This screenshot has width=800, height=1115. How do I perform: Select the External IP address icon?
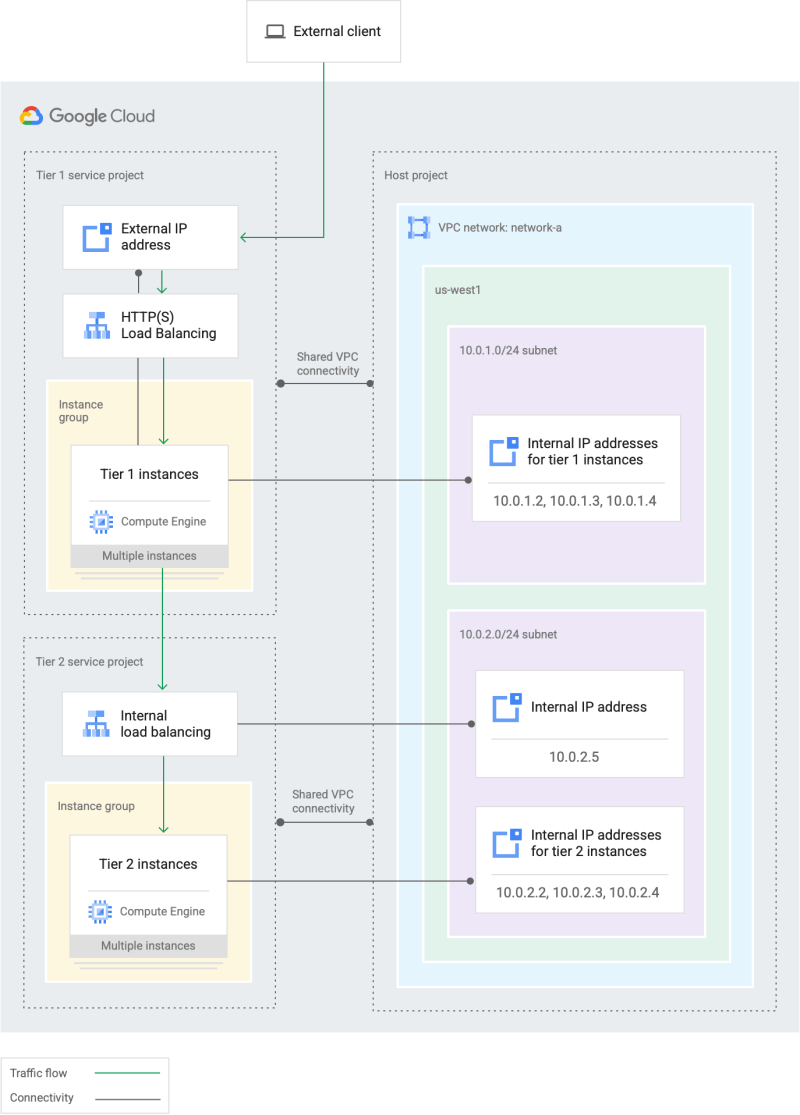coord(96,237)
